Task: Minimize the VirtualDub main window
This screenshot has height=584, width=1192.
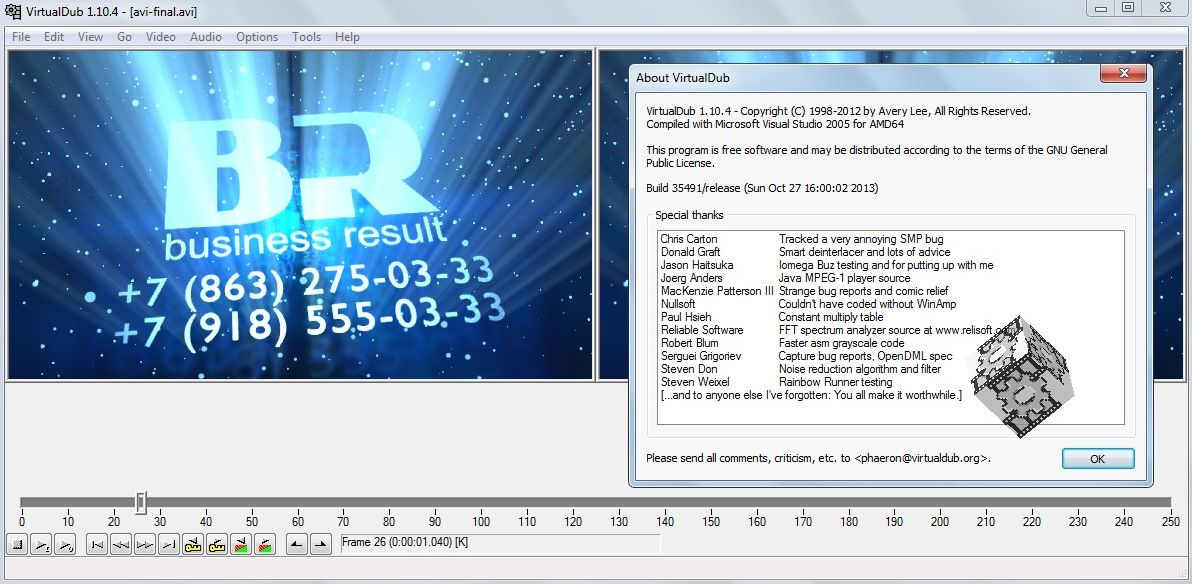Action: coord(1100,8)
